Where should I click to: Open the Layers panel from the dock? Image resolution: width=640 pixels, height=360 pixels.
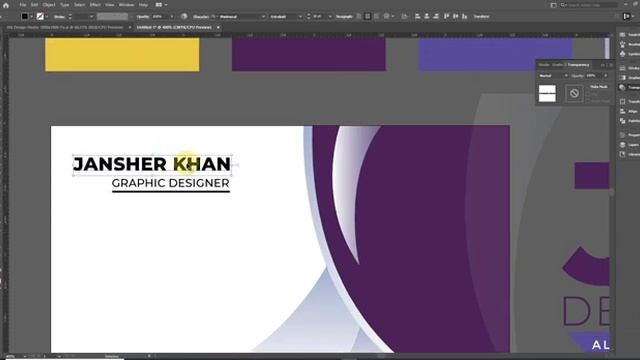pos(628,144)
